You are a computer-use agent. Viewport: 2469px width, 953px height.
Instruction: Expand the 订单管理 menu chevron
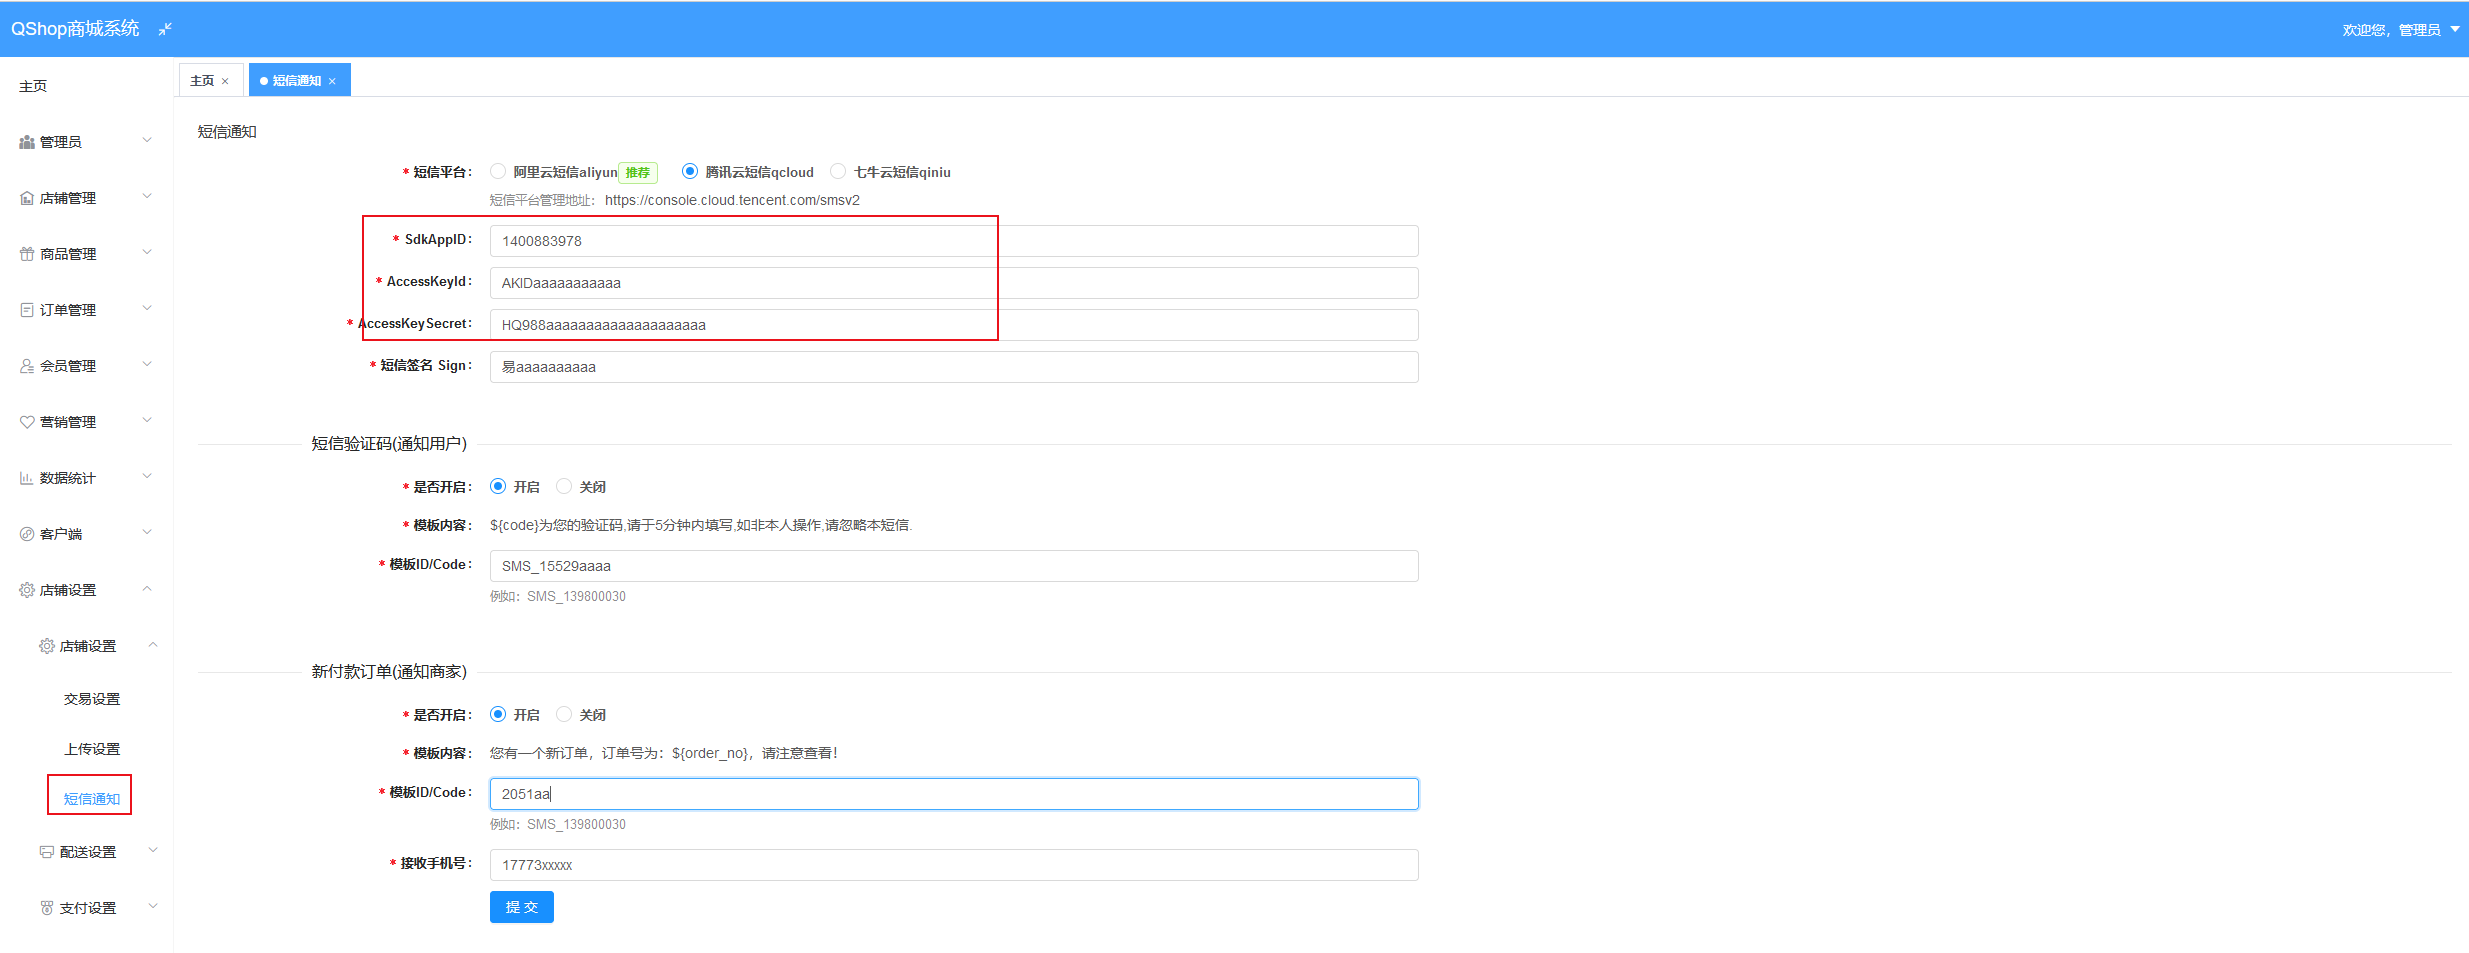pos(147,308)
